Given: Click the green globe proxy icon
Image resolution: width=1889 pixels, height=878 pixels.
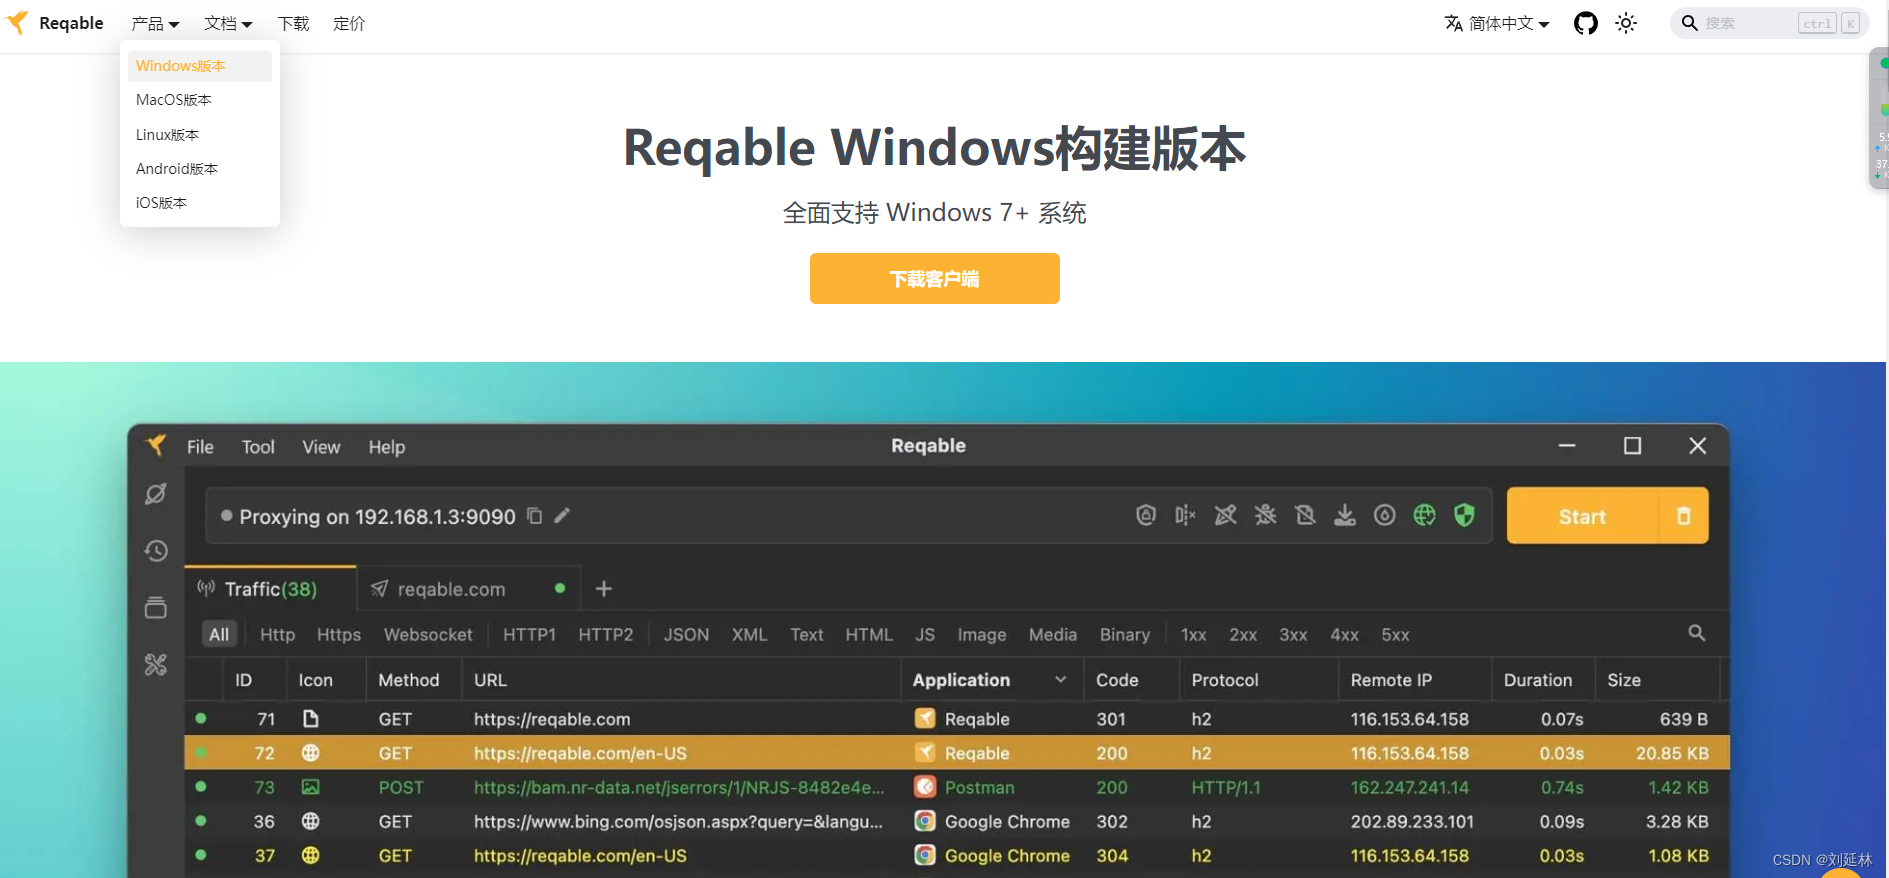Looking at the screenshot, I should coord(1424,515).
